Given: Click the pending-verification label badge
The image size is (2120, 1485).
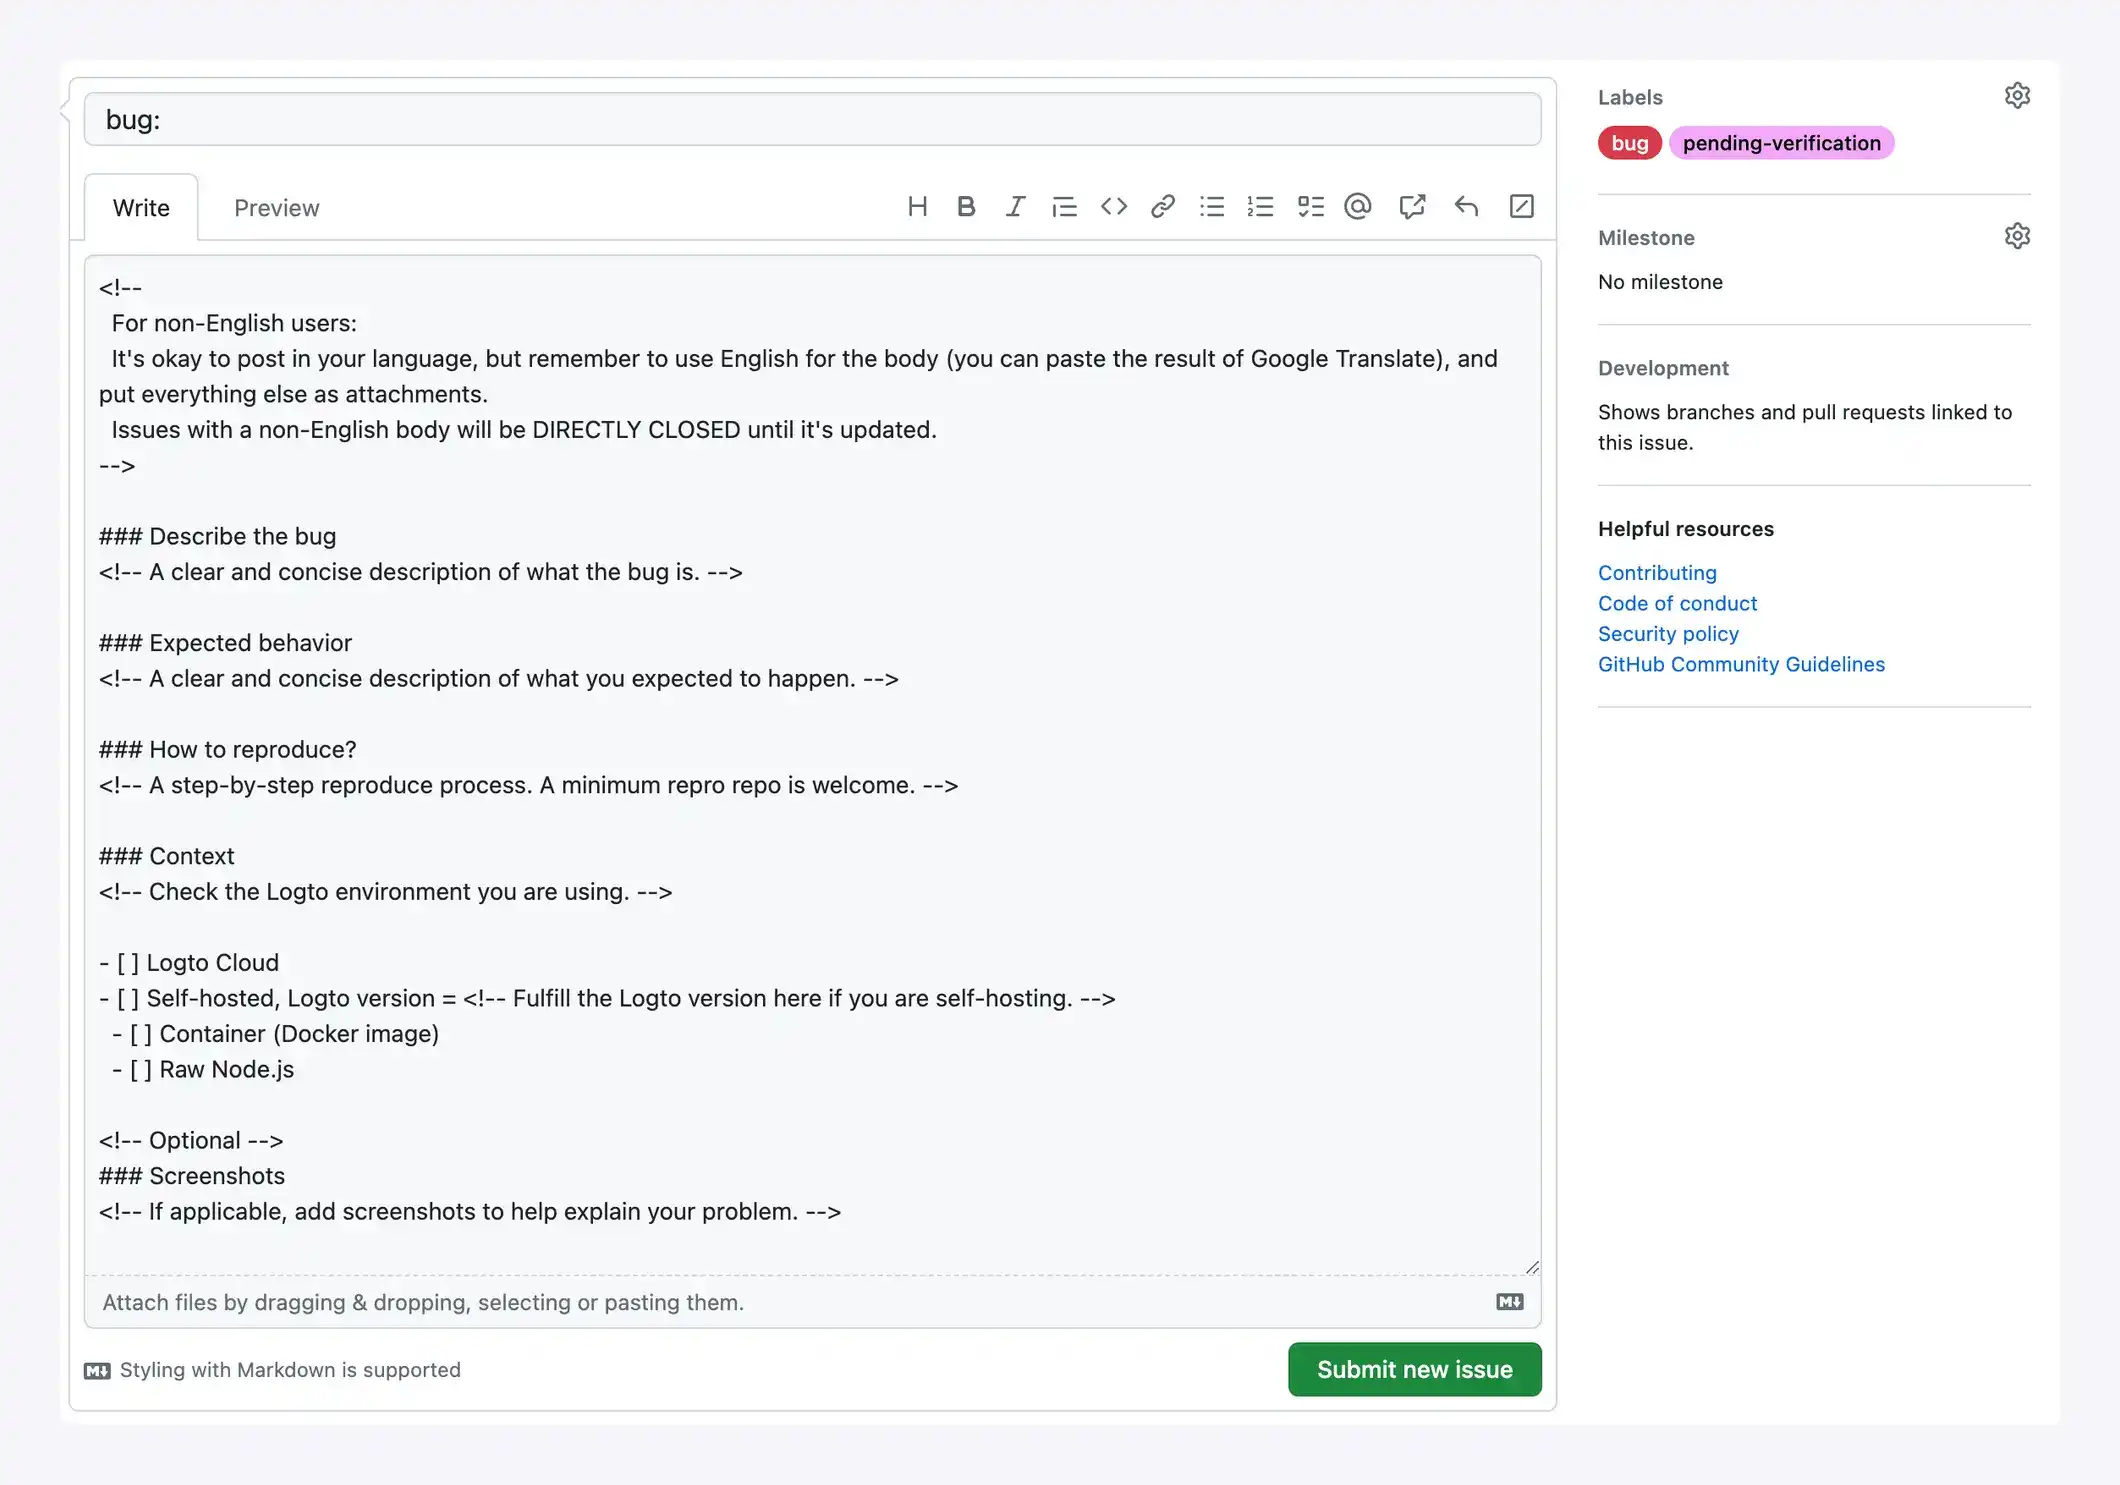Looking at the screenshot, I should point(1781,143).
